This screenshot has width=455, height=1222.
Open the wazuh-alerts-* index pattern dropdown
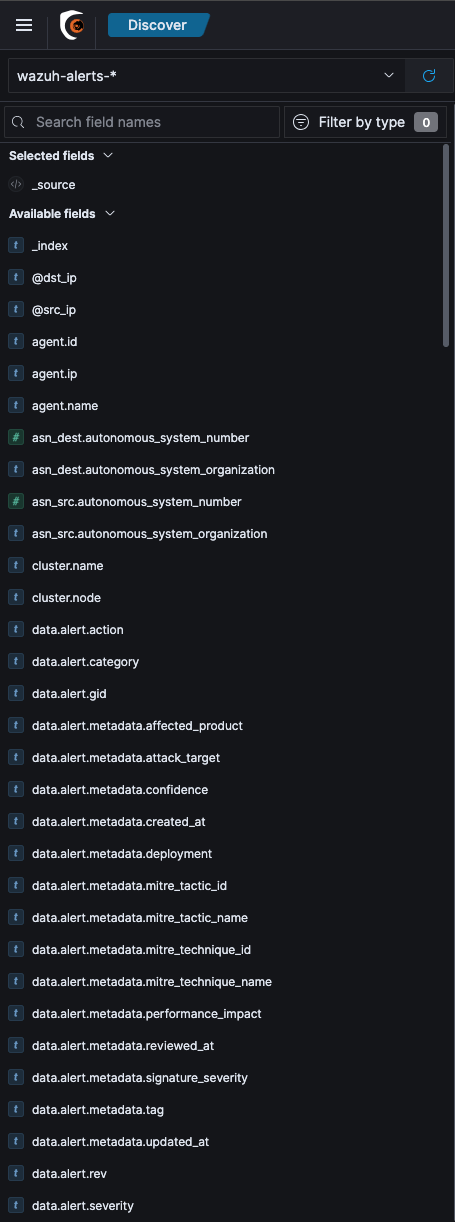[x=205, y=75]
